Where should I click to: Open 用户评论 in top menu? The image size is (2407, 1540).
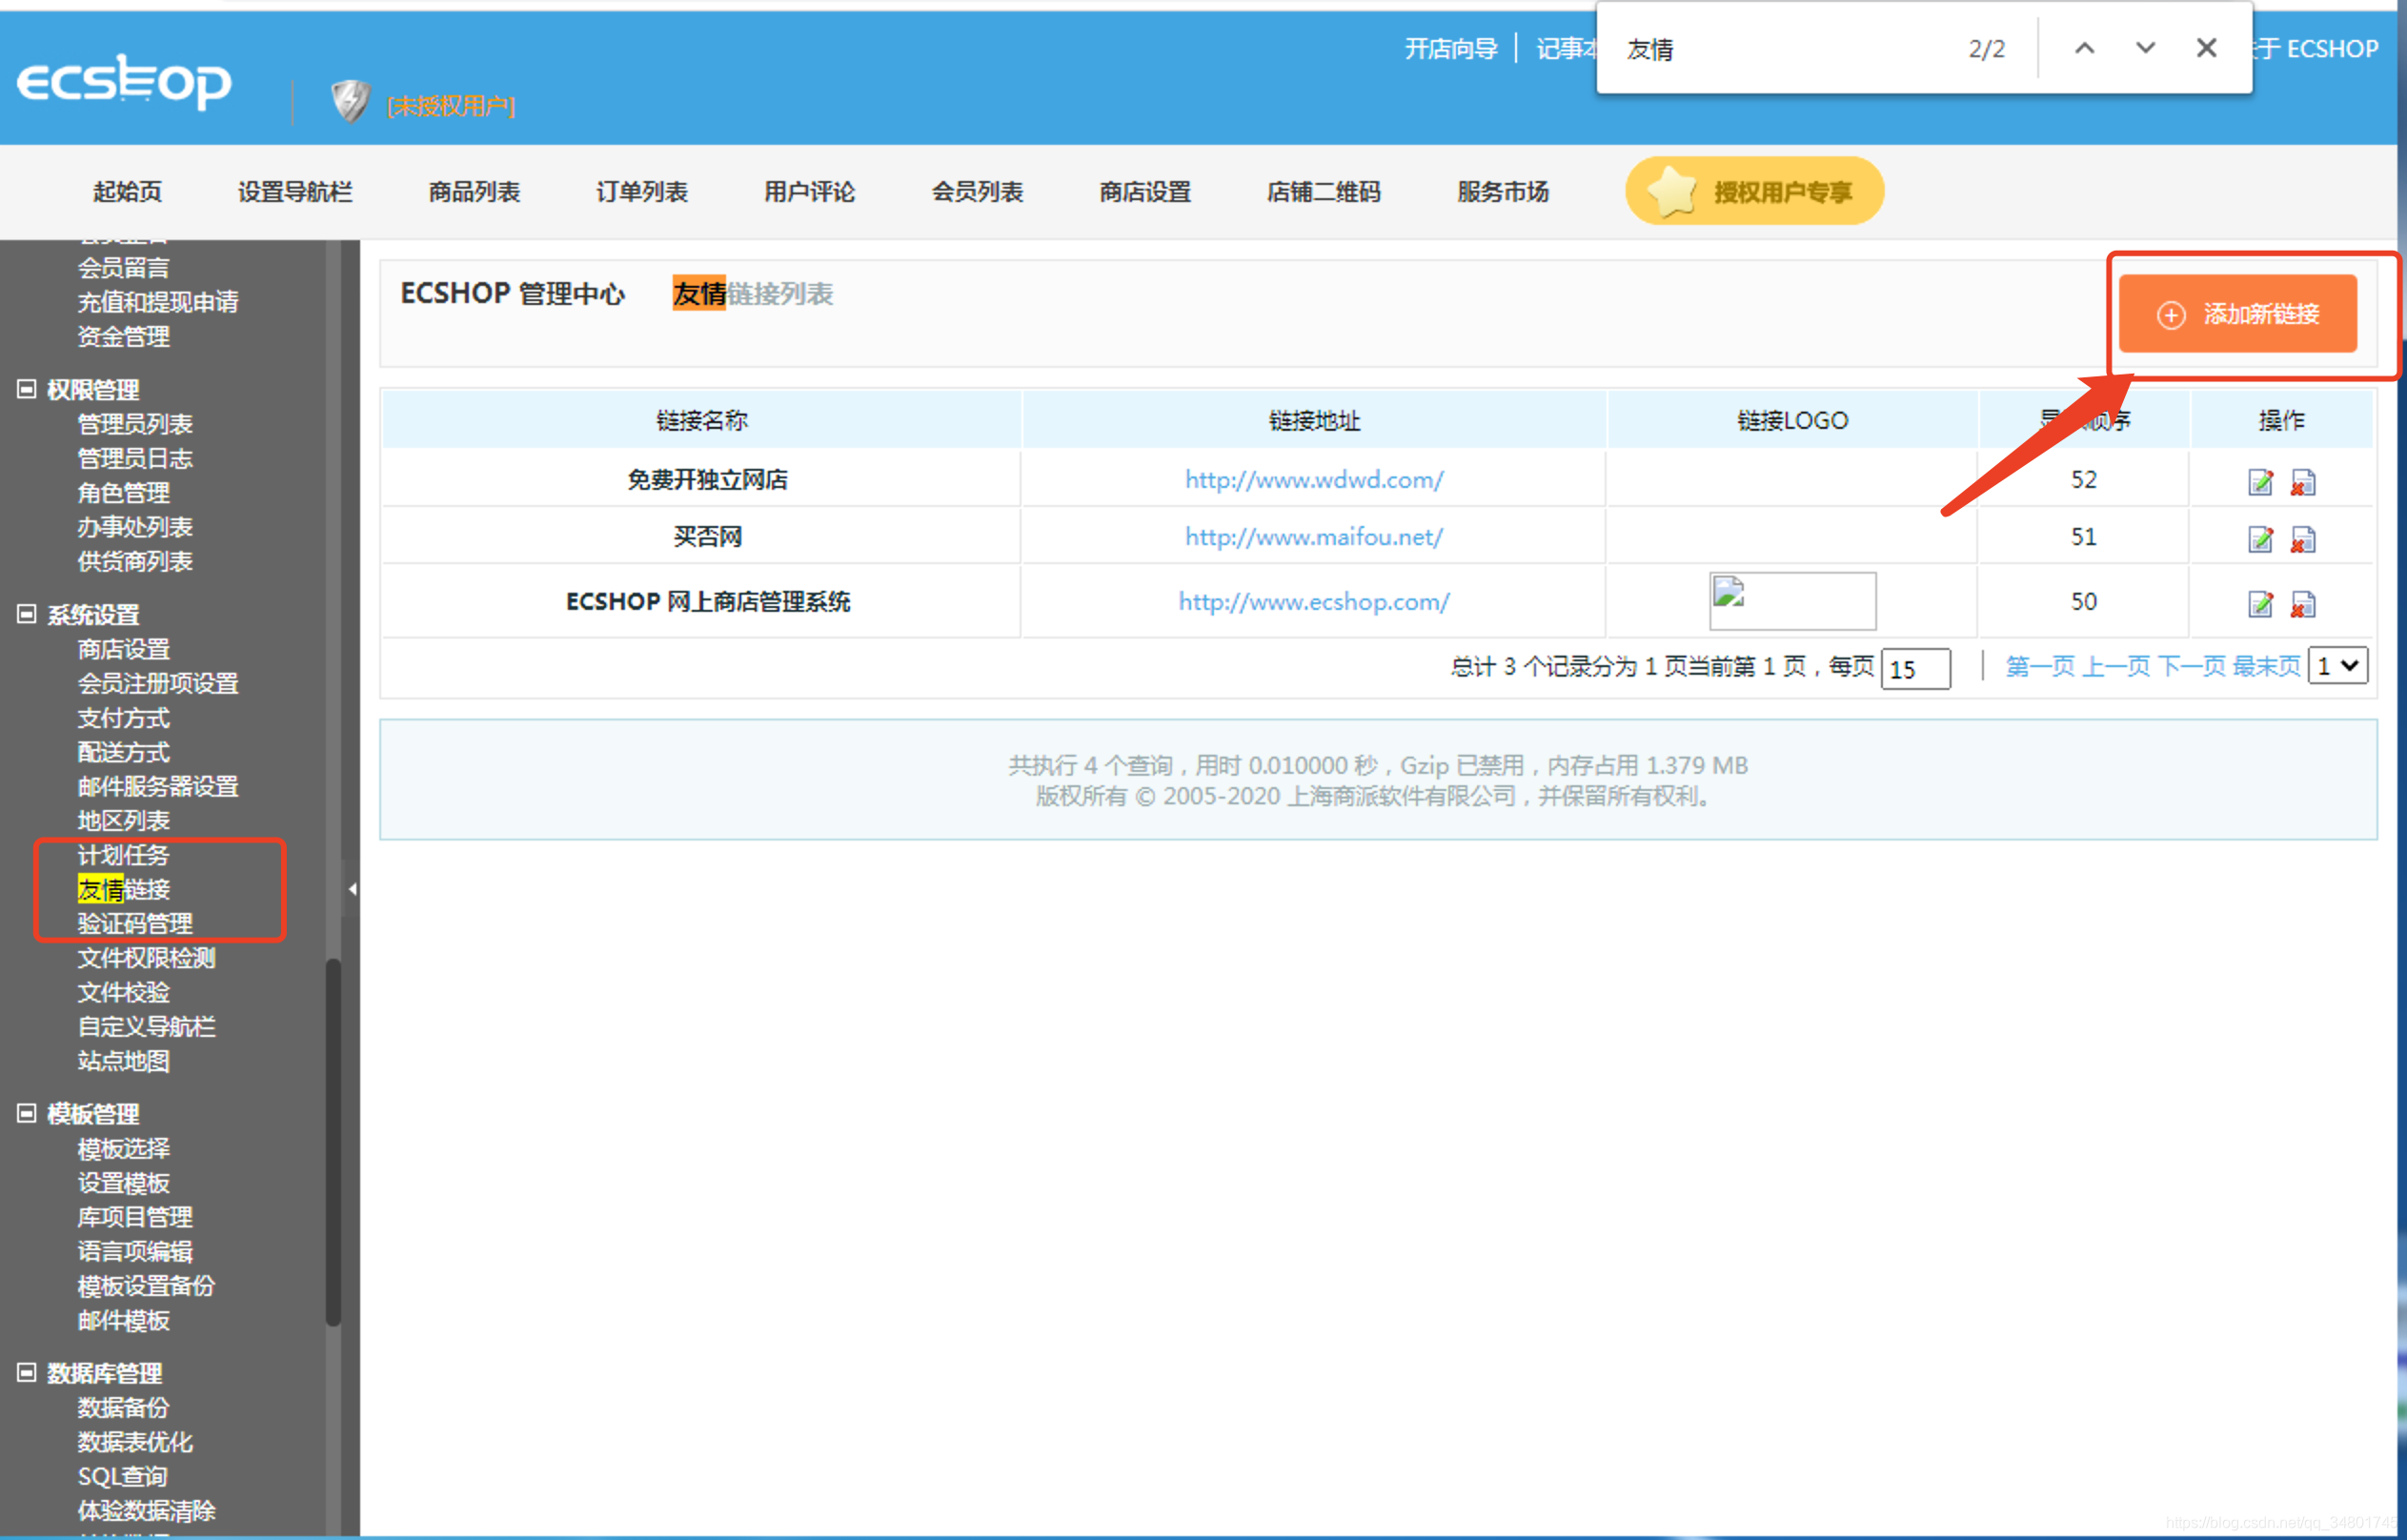810,191
